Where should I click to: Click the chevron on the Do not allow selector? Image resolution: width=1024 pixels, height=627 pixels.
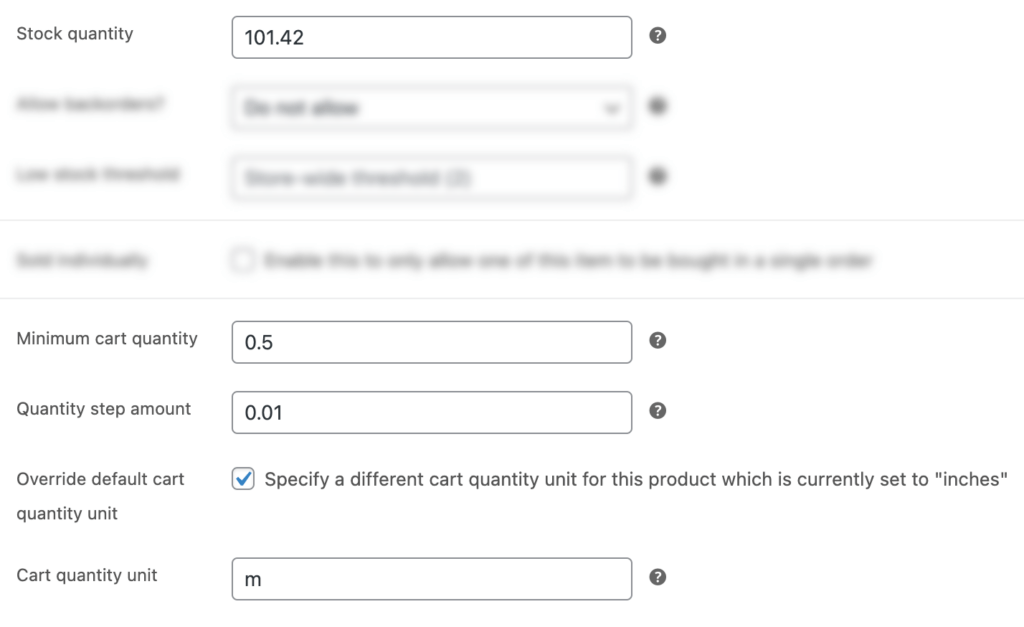pos(611,106)
